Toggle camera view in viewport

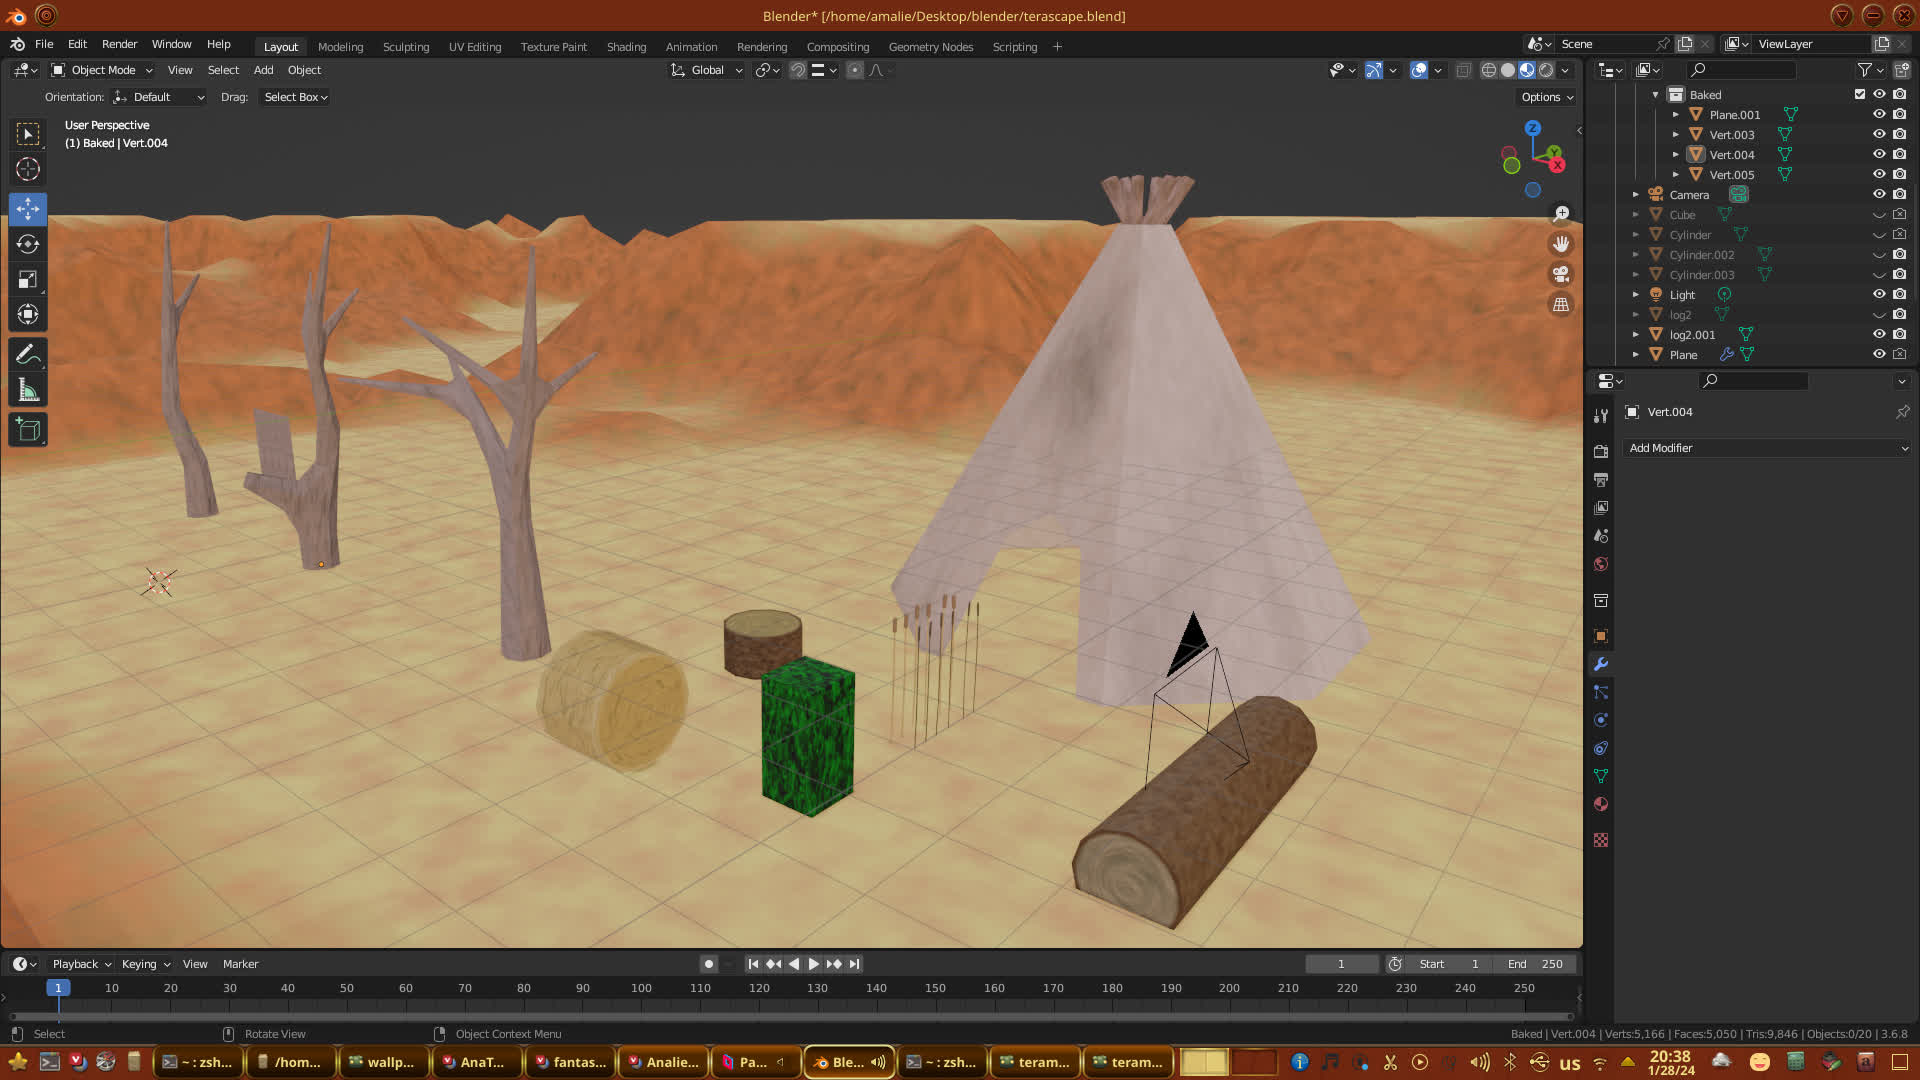coord(1561,274)
